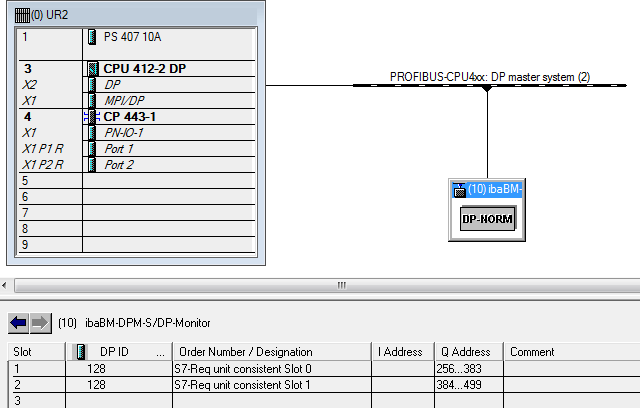This screenshot has width=640, height=408.
Task: Click 'ibaBM-DPM-S/DP-Monitor' detail label
Action: click(147, 323)
